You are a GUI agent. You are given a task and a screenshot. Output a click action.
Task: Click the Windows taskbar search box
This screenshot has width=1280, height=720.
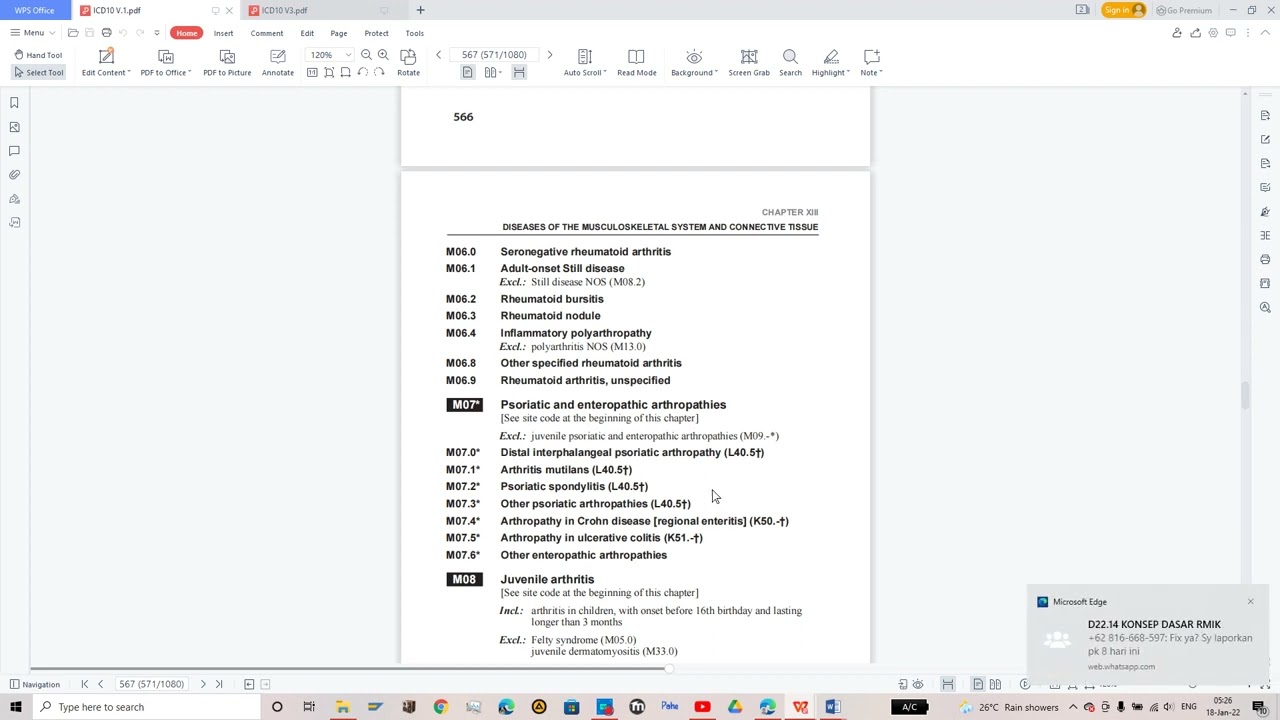coord(146,707)
